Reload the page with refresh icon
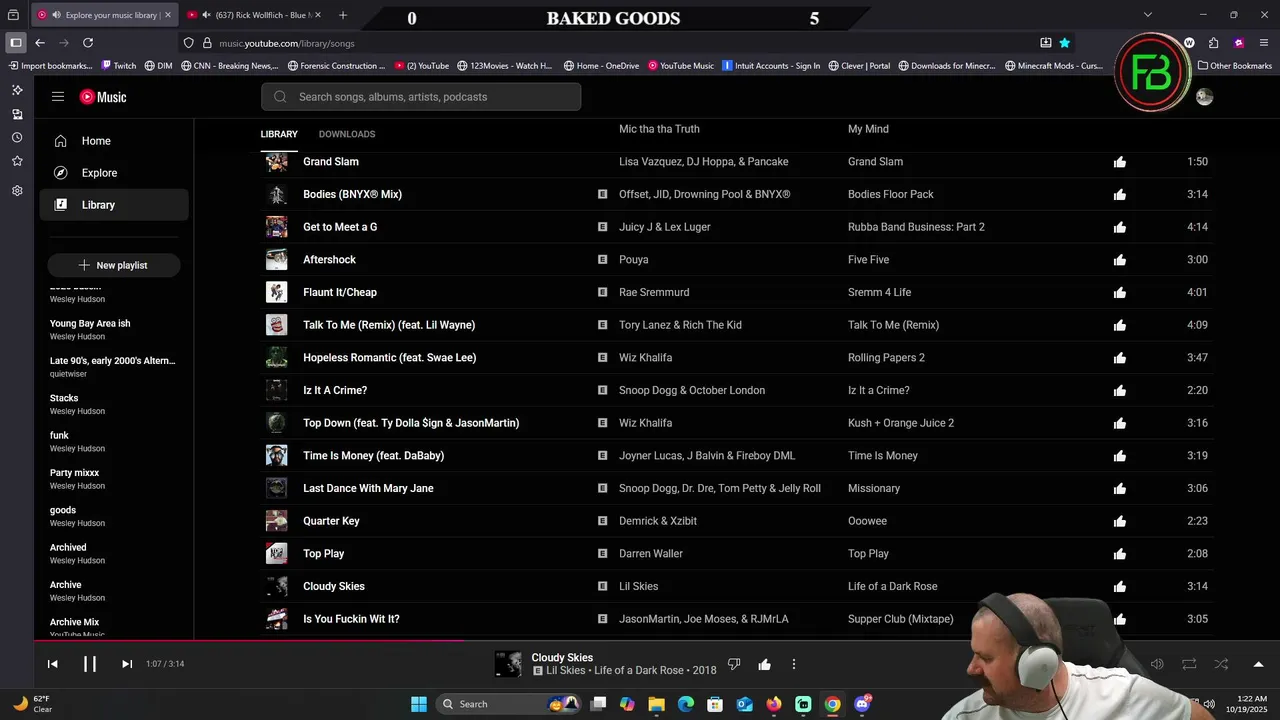Viewport: 1280px width, 720px height. pos(88,43)
